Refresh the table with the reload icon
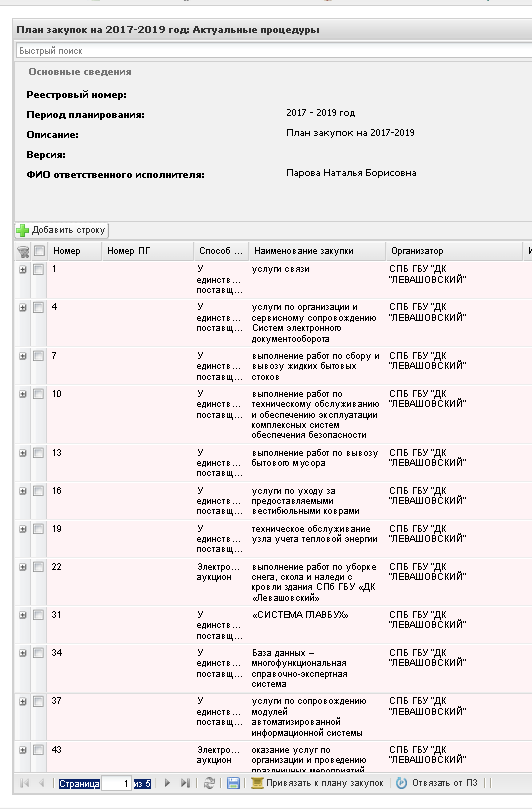532x809 pixels. tap(209, 783)
